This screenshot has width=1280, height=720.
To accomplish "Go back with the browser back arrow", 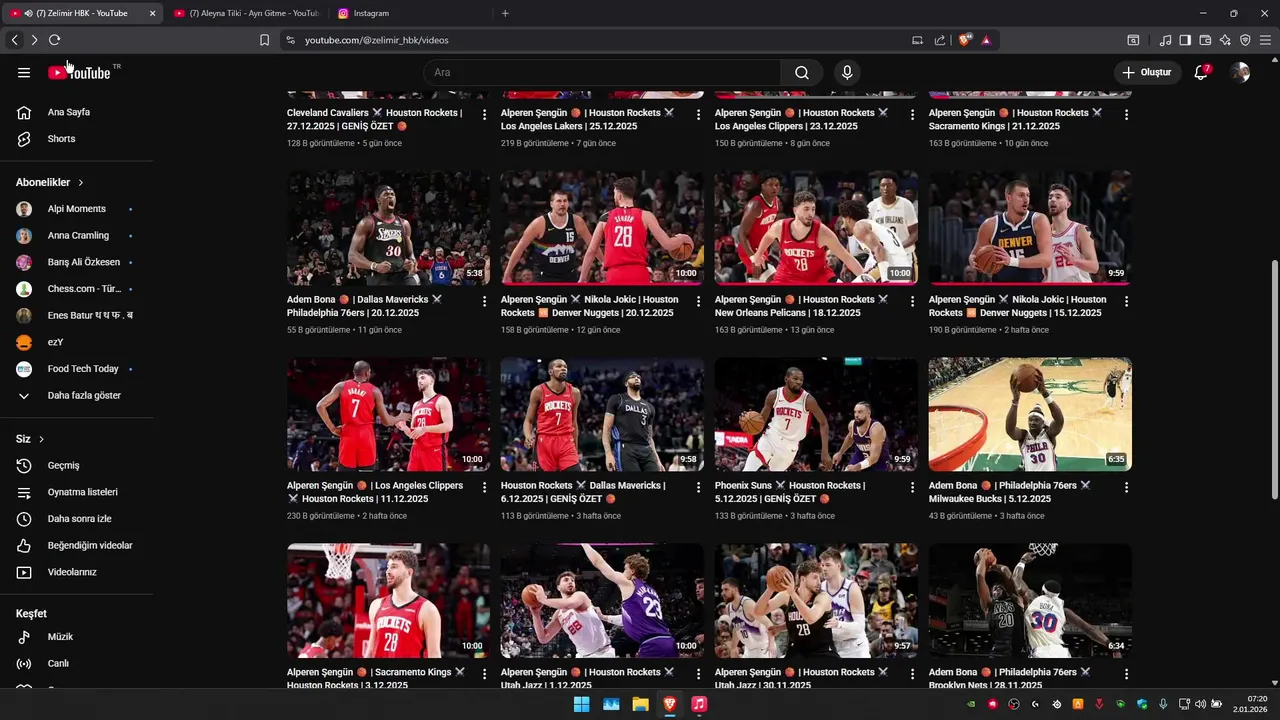I will tap(14, 40).
